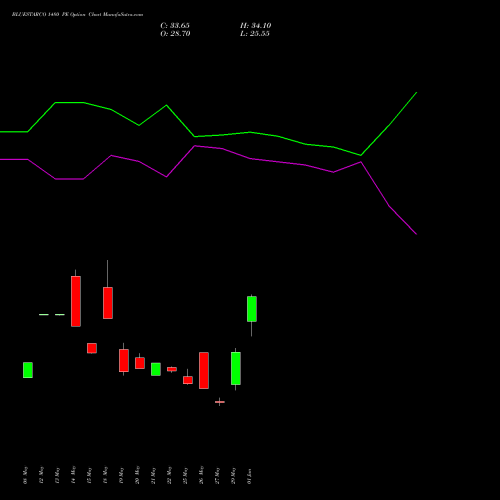Click the BLUESTARCO option chart title text
This screenshot has width=500, height=500.
point(77,15)
